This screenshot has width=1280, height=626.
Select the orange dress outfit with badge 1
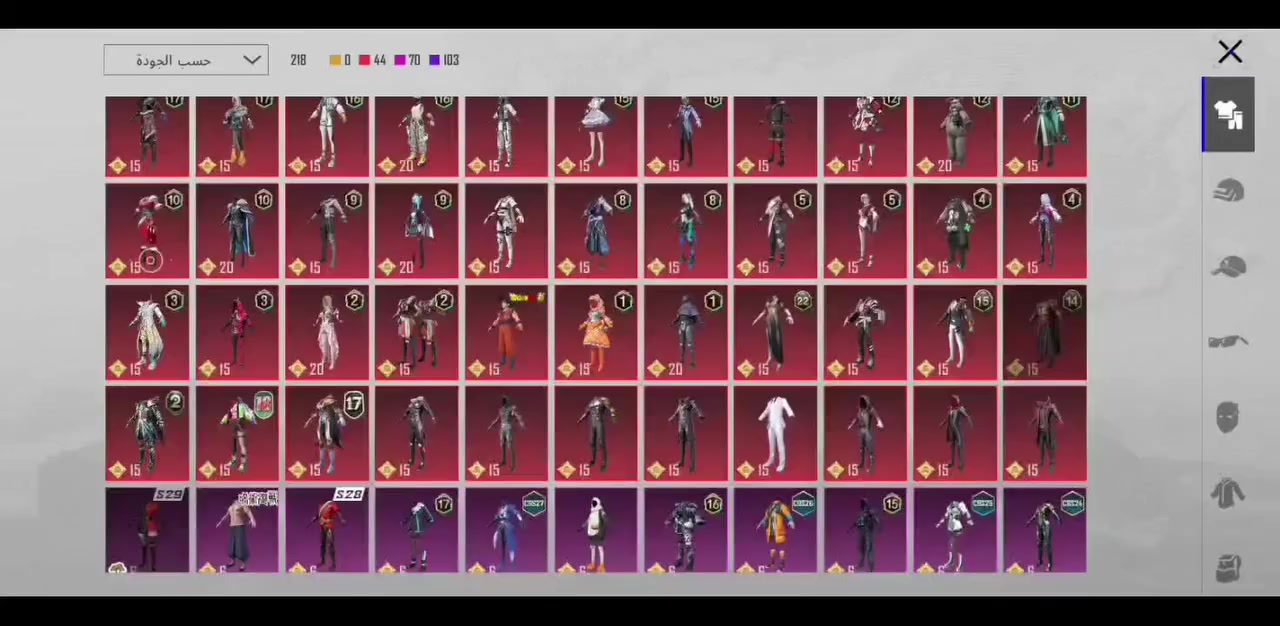coord(596,333)
